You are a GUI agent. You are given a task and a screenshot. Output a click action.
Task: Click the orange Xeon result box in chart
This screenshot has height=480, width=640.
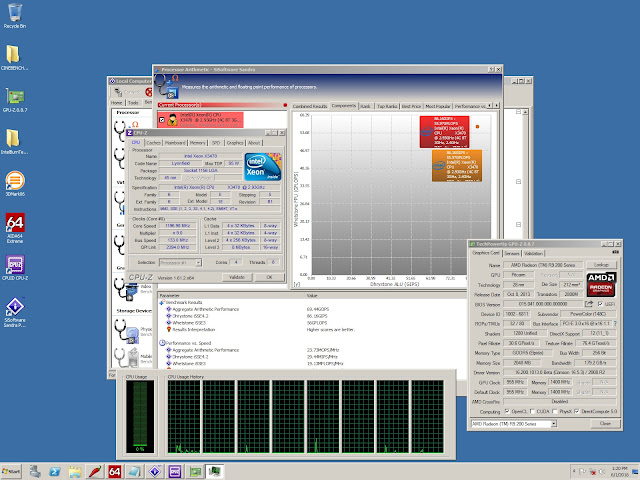click(x=457, y=165)
